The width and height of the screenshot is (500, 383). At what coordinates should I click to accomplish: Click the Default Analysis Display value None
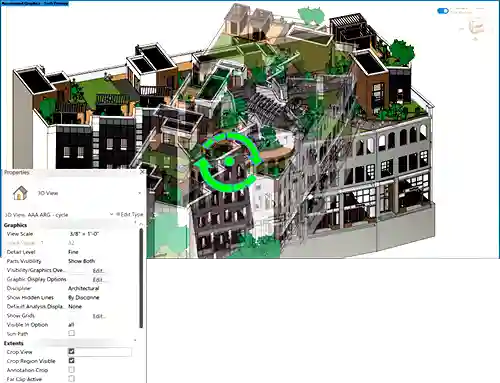tap(75, 306)
